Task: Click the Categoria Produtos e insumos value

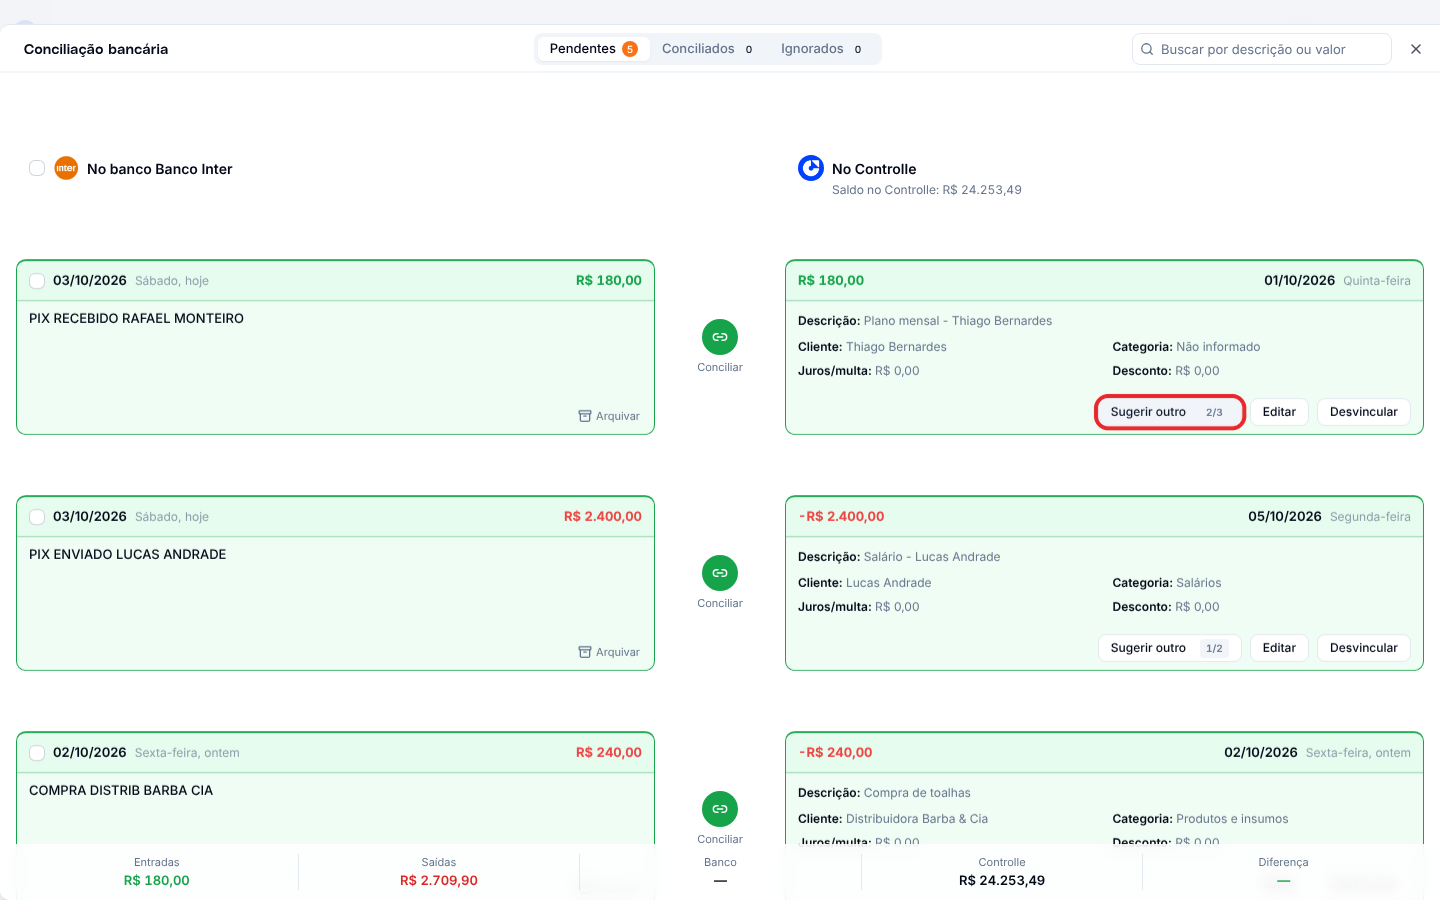Action: point(1232,819)
